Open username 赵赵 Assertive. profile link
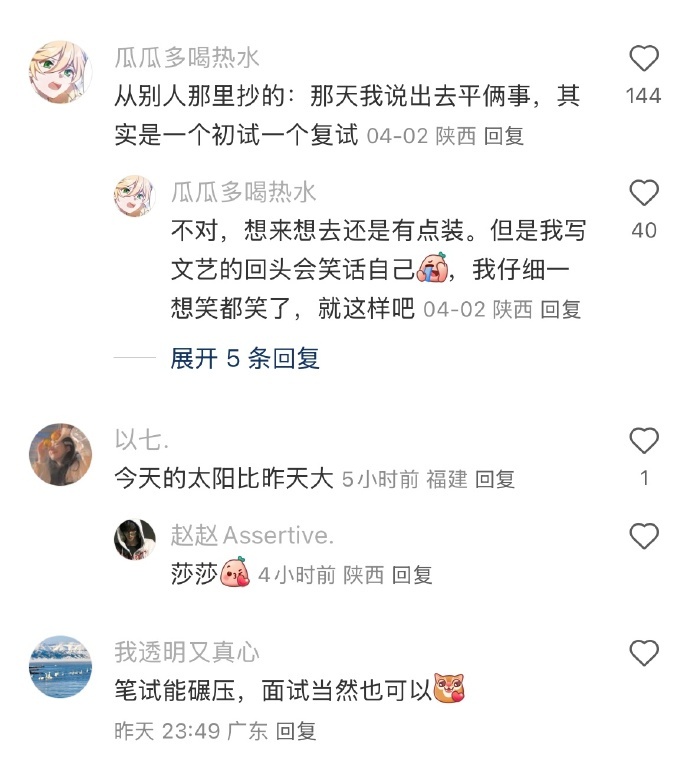The image size is (690, 780). [252, 536]
